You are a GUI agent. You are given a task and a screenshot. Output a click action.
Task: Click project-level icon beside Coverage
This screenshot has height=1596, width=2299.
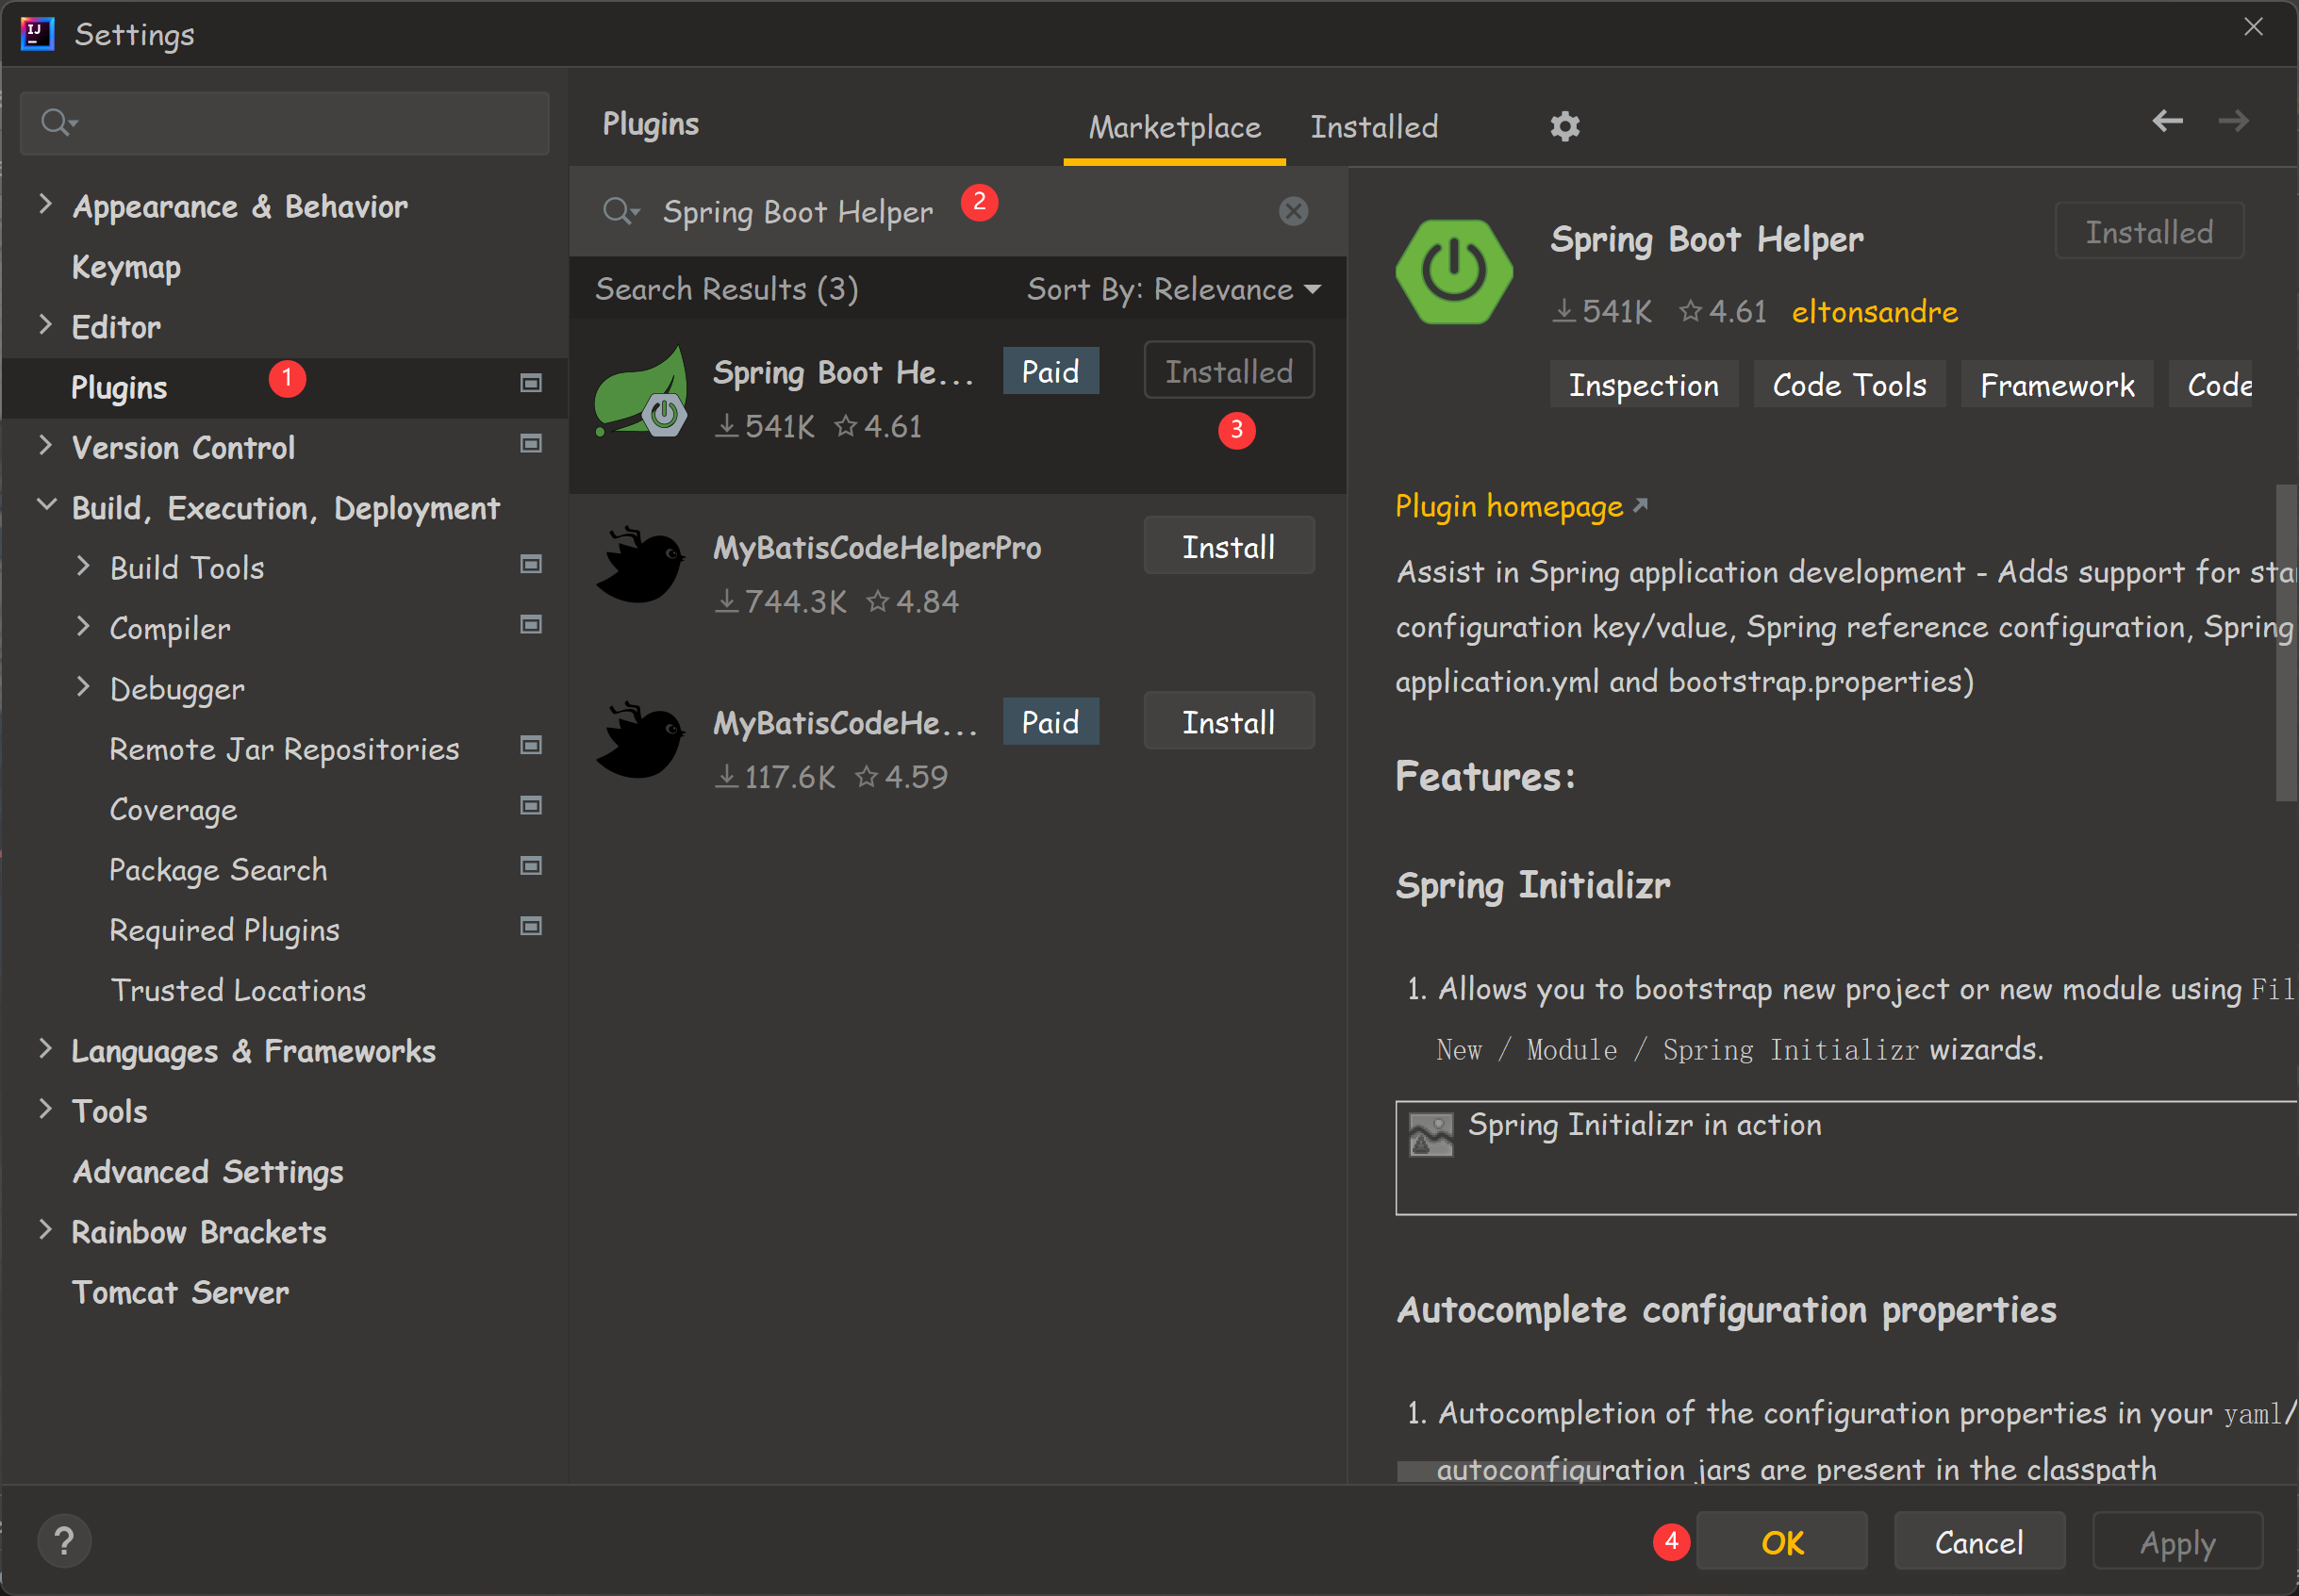pos(531,806)
